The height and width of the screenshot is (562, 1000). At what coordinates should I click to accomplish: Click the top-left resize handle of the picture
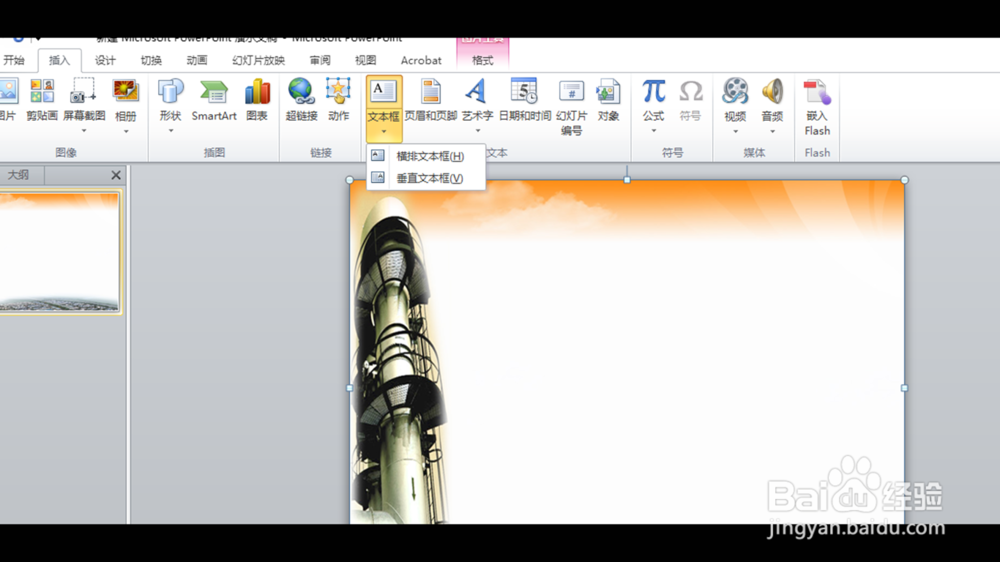[349, 180]
